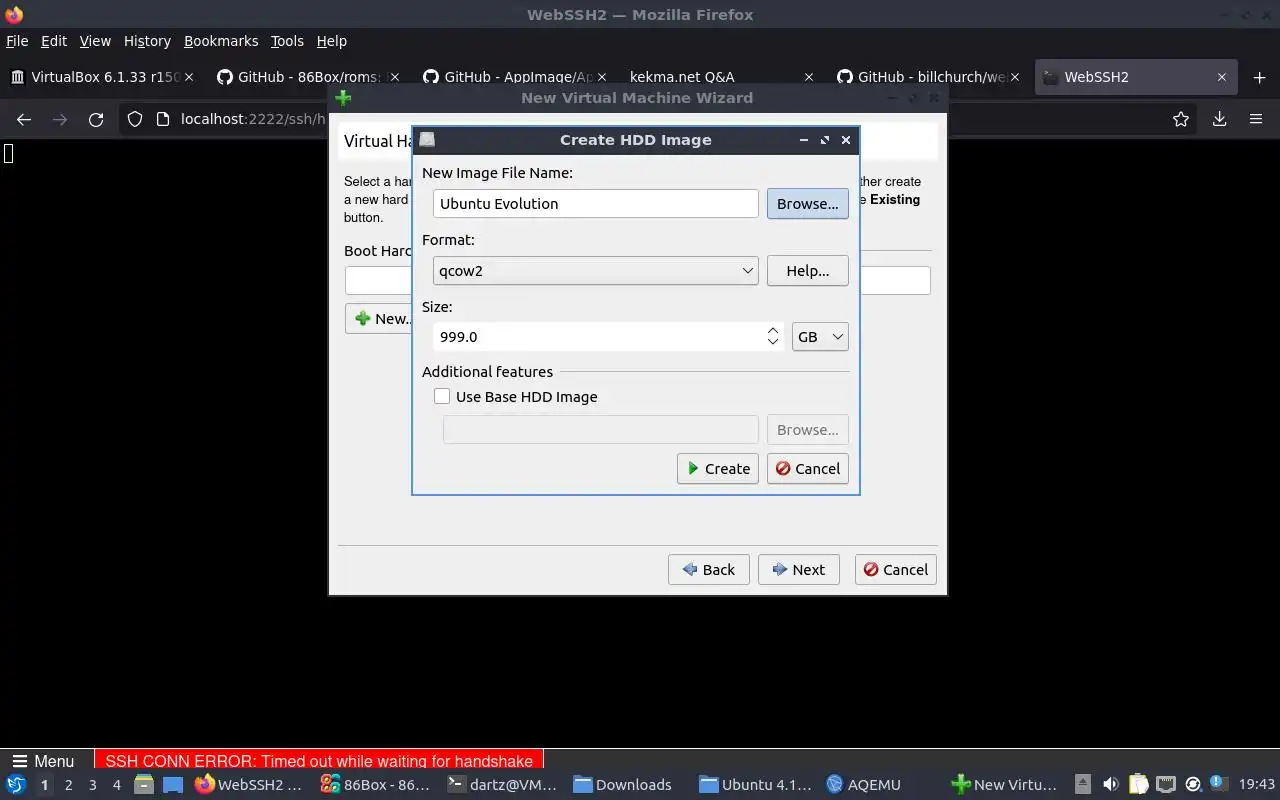Close the WebSSH2 browser tab
Image resolution: width=1280 pixels, height=800 pixels.
[1221, 77]
